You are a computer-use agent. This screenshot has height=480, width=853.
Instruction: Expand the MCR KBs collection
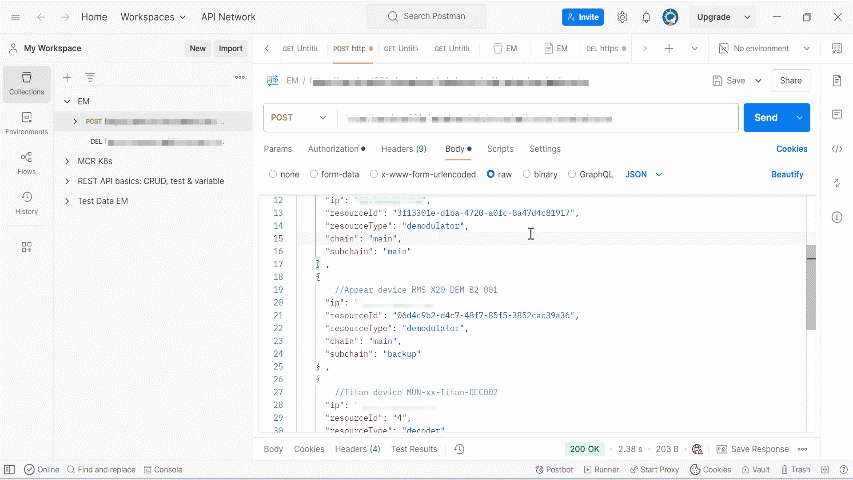[67, 161]
